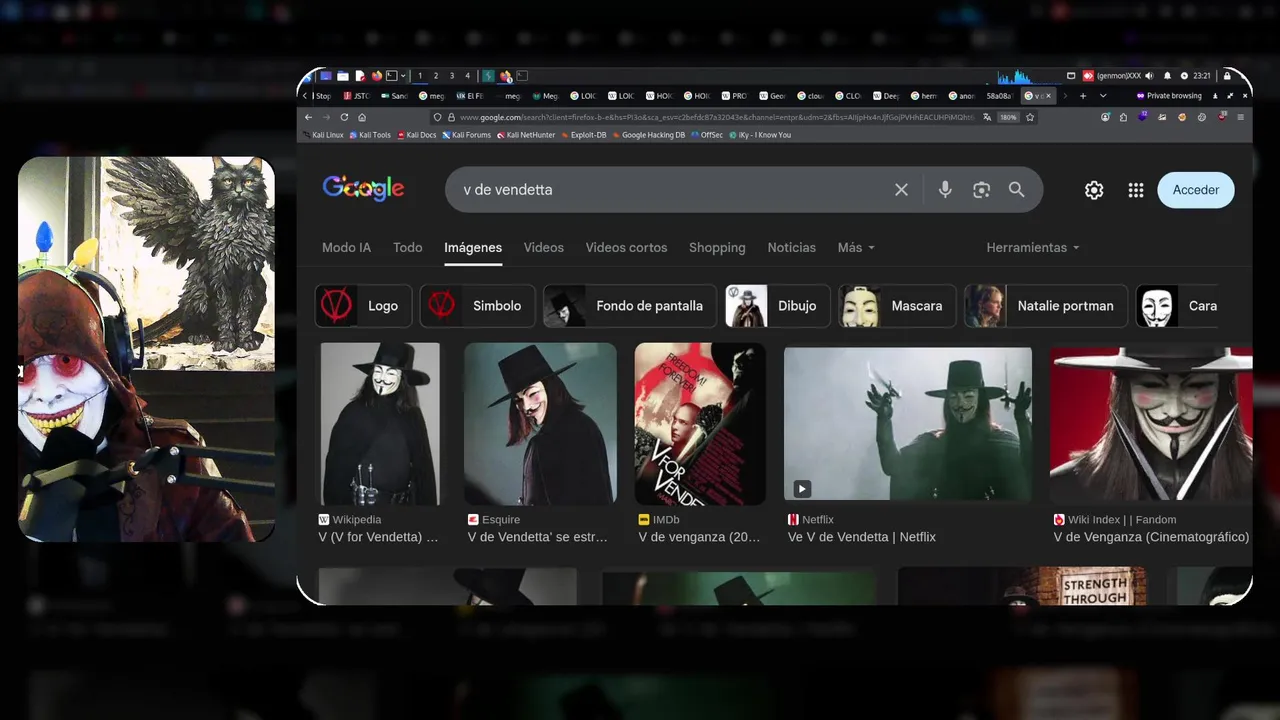
Task: Open the Exploit-DB bookmark
Action: tap(584, 135)
